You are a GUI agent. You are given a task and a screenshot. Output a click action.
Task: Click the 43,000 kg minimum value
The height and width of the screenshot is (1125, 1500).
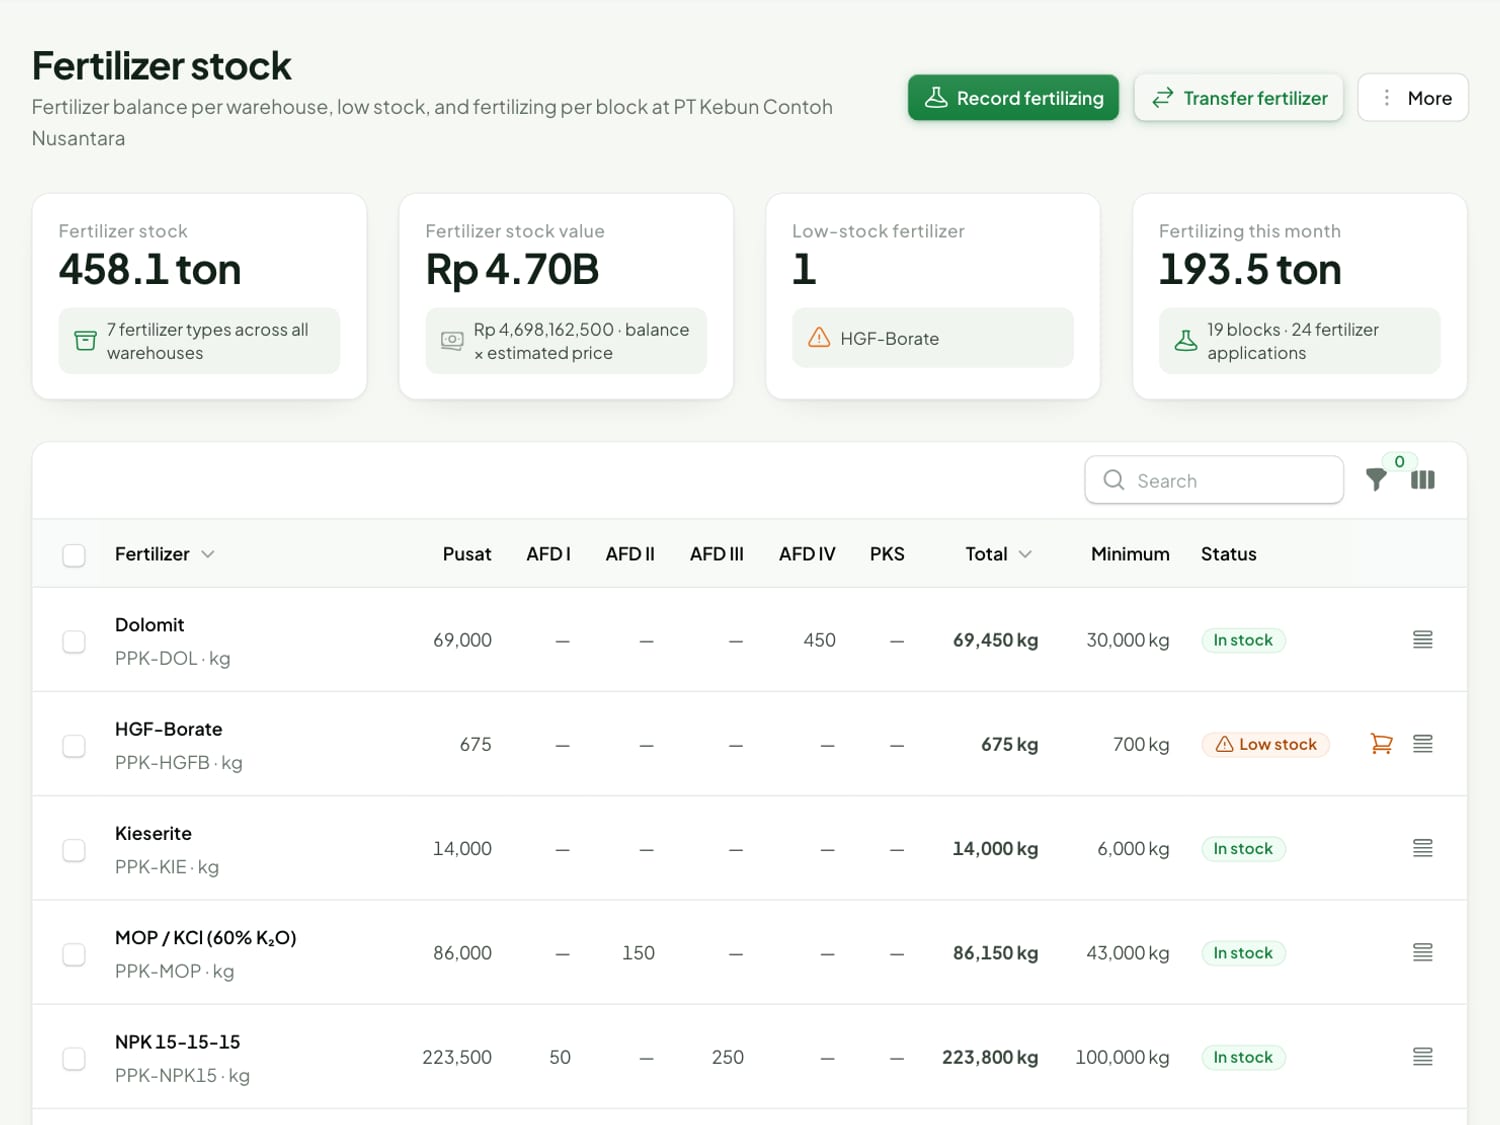click(1128, 953)
